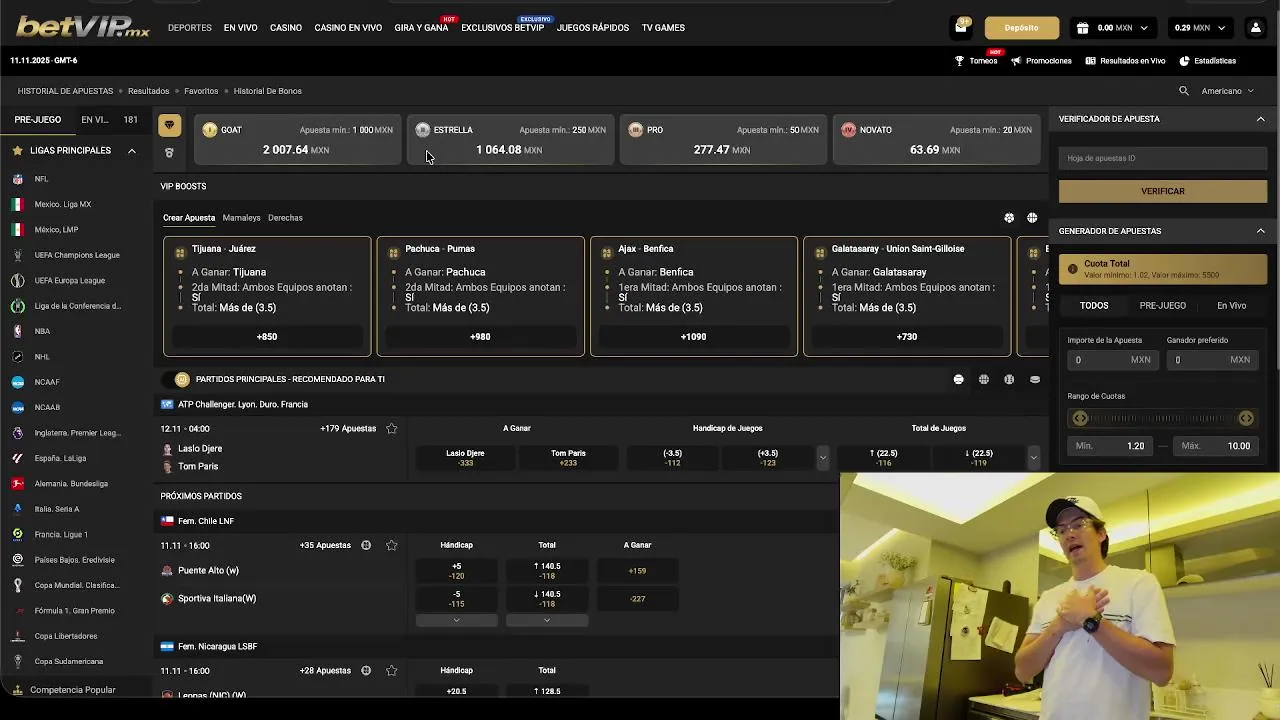Click the Depósito button
1280x720 pixels.
(1021, 28)
